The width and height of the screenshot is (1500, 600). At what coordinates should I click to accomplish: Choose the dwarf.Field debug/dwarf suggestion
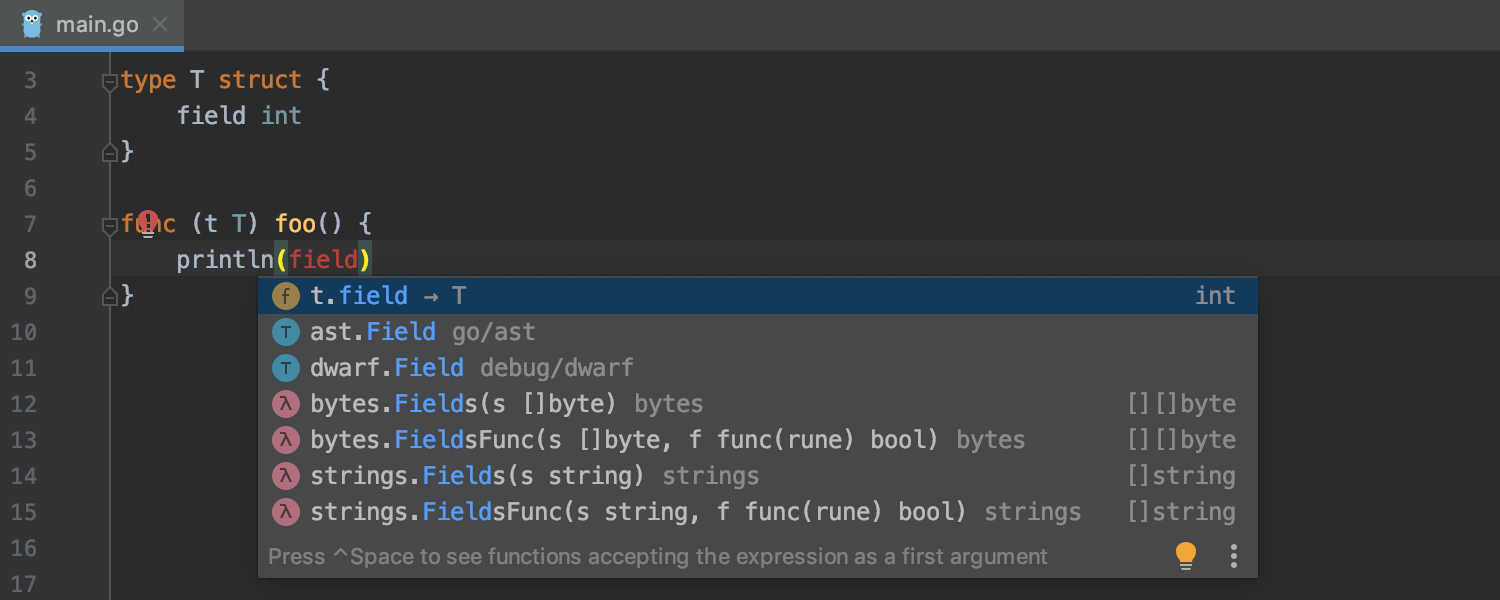pos(758,368)
